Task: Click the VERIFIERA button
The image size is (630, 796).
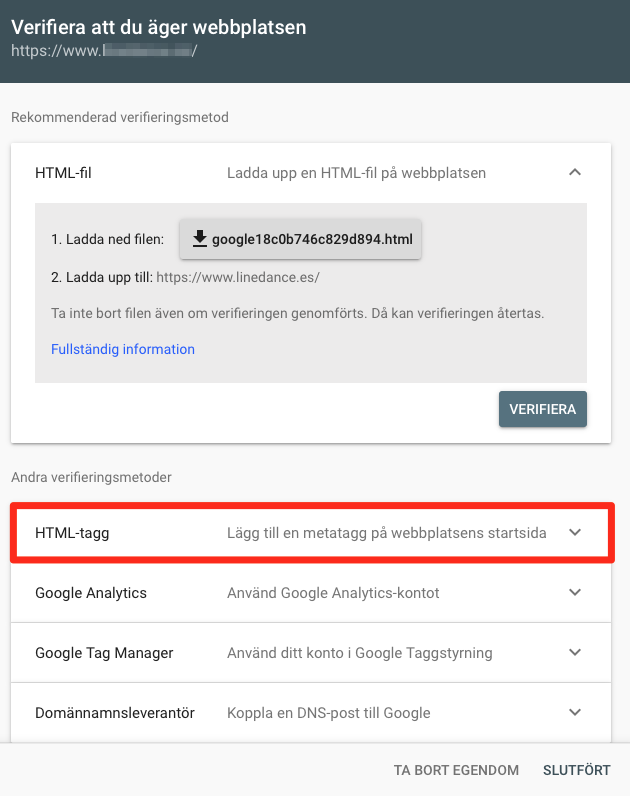Action: tap(543, 409)
